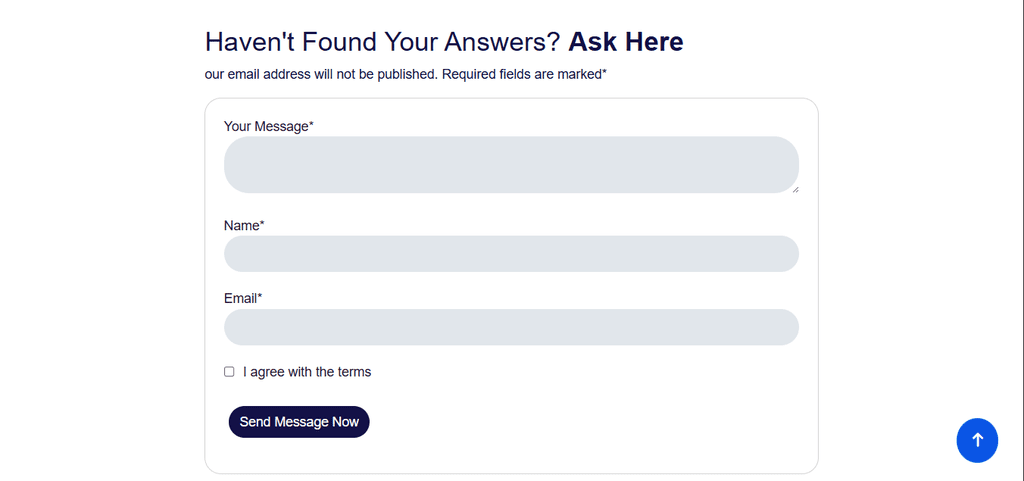Tick the I agree with the terms checkbox
Viewport: 1024px width, 481px height.
click(x=229, y=372)
